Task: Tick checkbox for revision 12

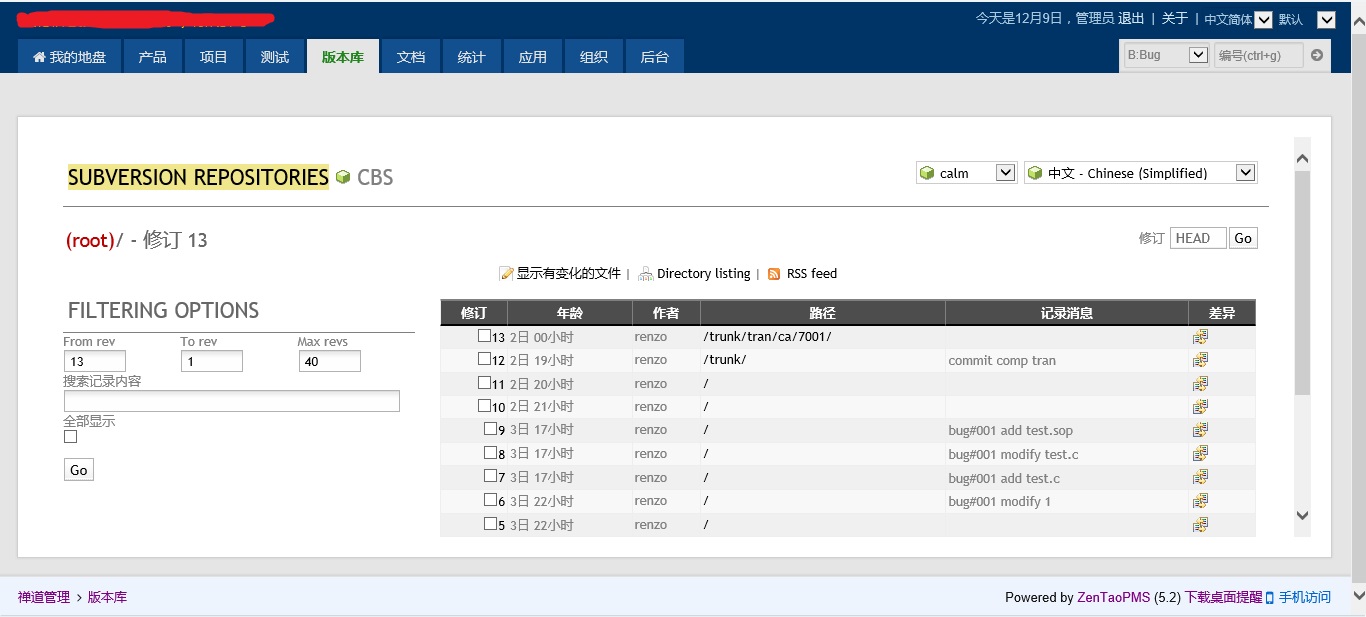Action: click(x=484, y=359)
